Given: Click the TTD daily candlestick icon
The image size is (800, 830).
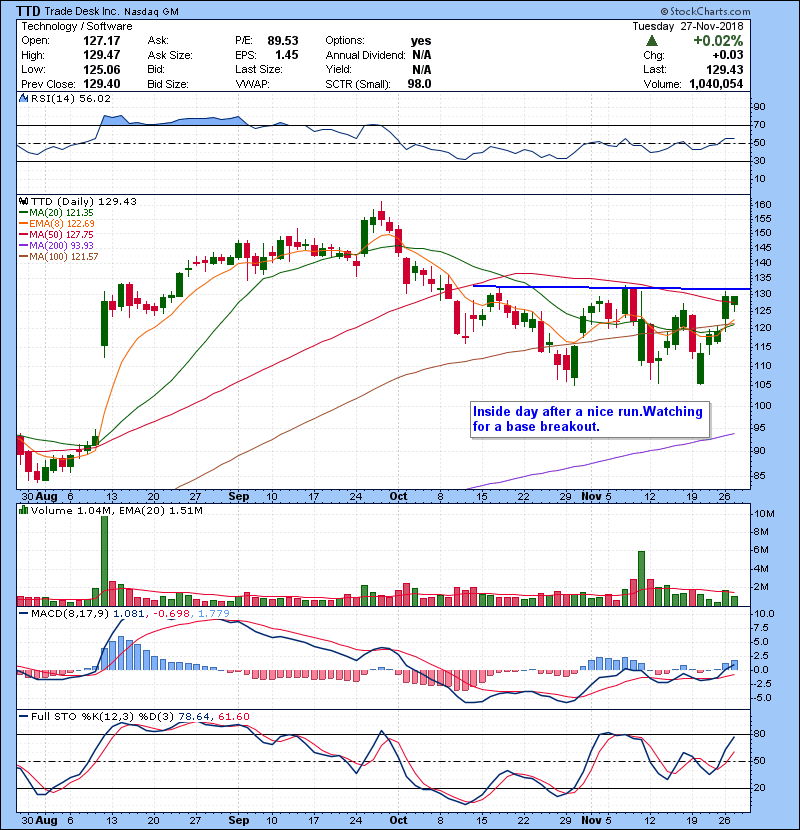Looking at the screenshot, I should (x=23, y=201).
